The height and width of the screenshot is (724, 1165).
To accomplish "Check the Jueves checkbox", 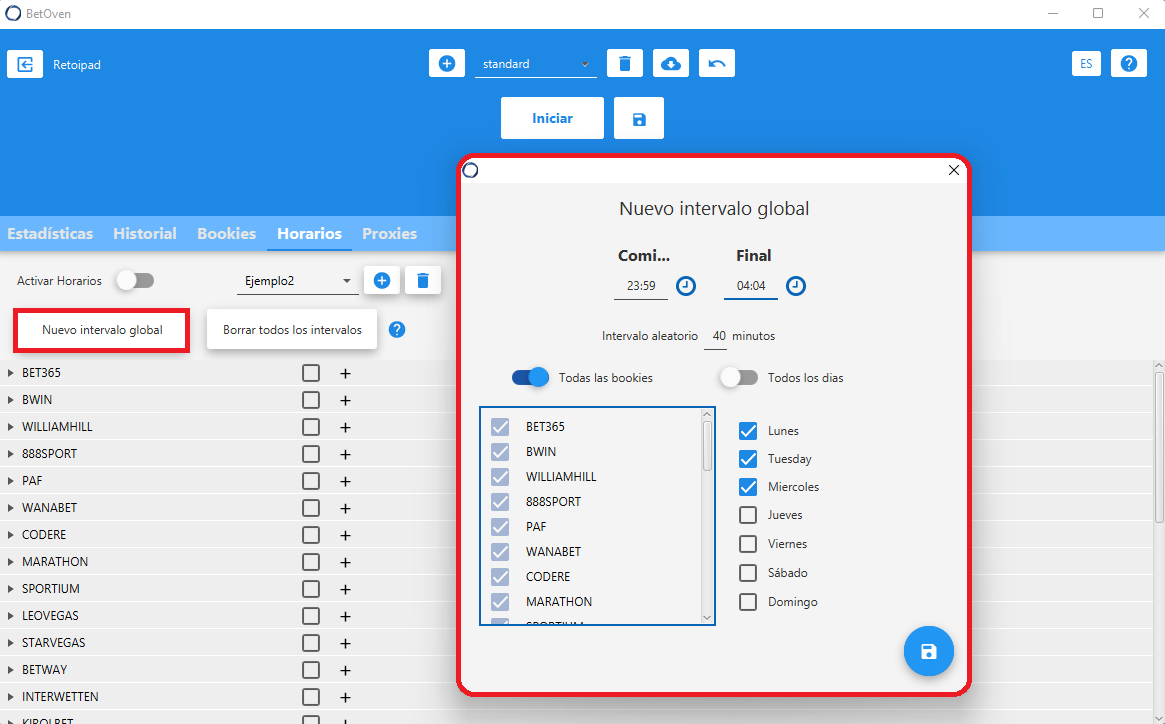I will coord(747,514).
